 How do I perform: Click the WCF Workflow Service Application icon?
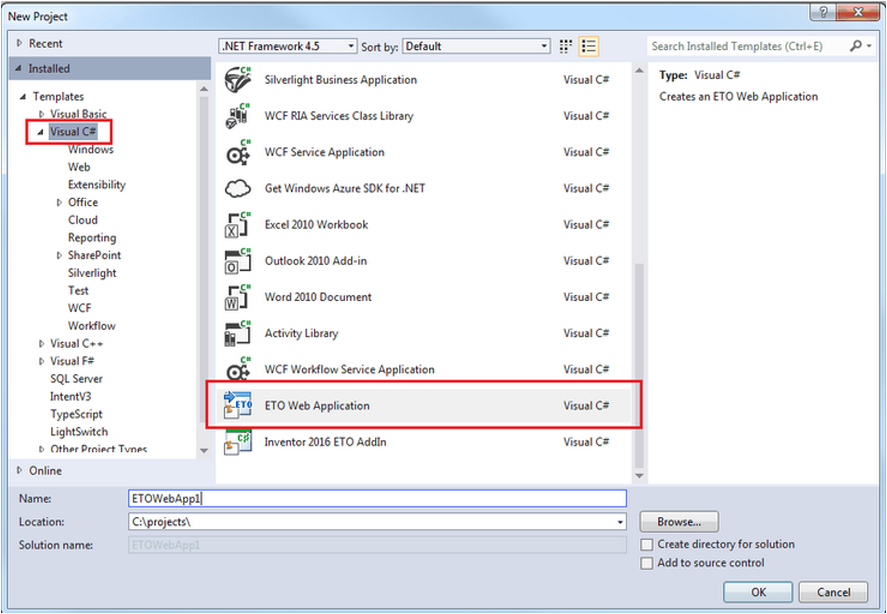click(x=238, y=369)
